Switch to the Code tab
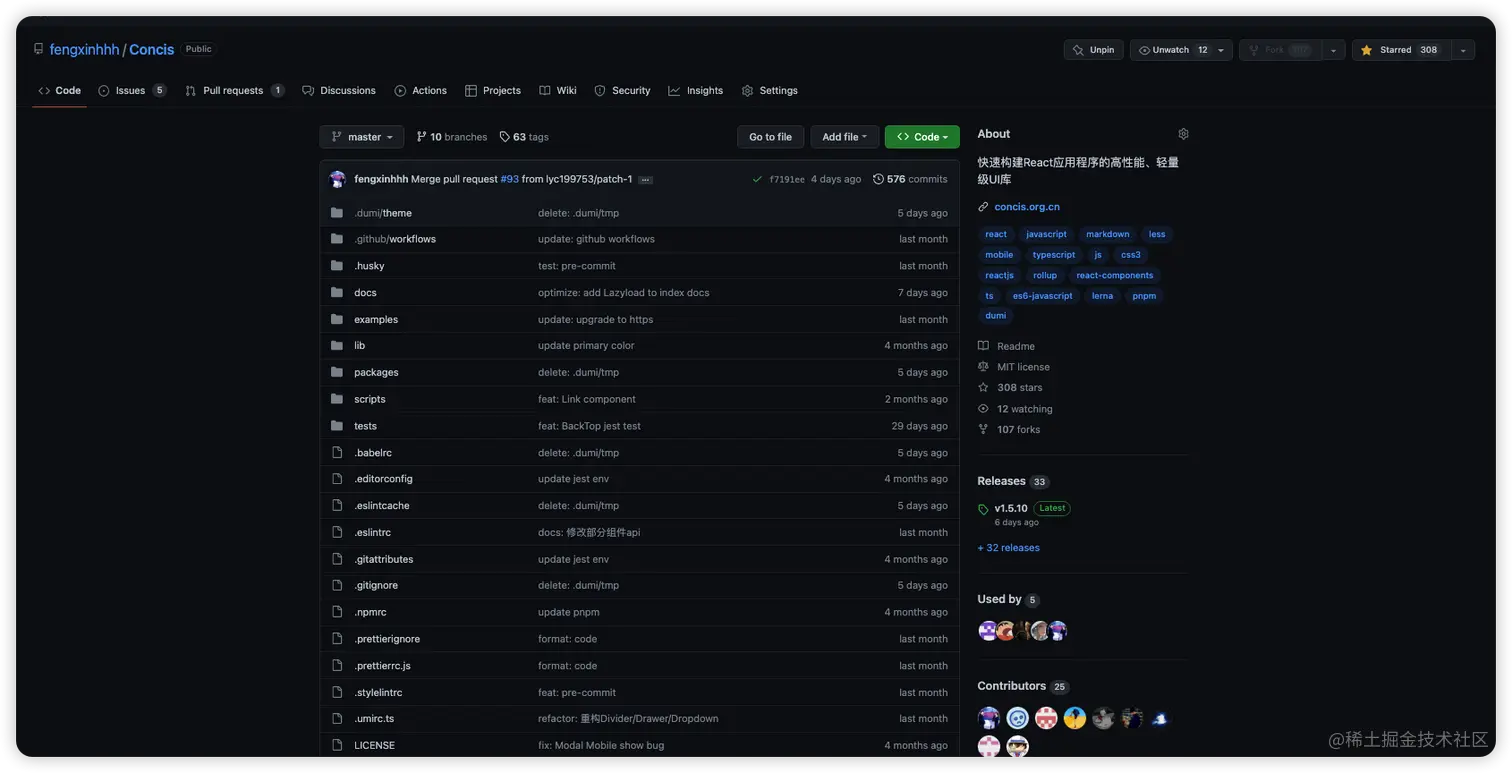This screenshot has width=1512, height=773. pyautogui.click(x=59, y=91)
